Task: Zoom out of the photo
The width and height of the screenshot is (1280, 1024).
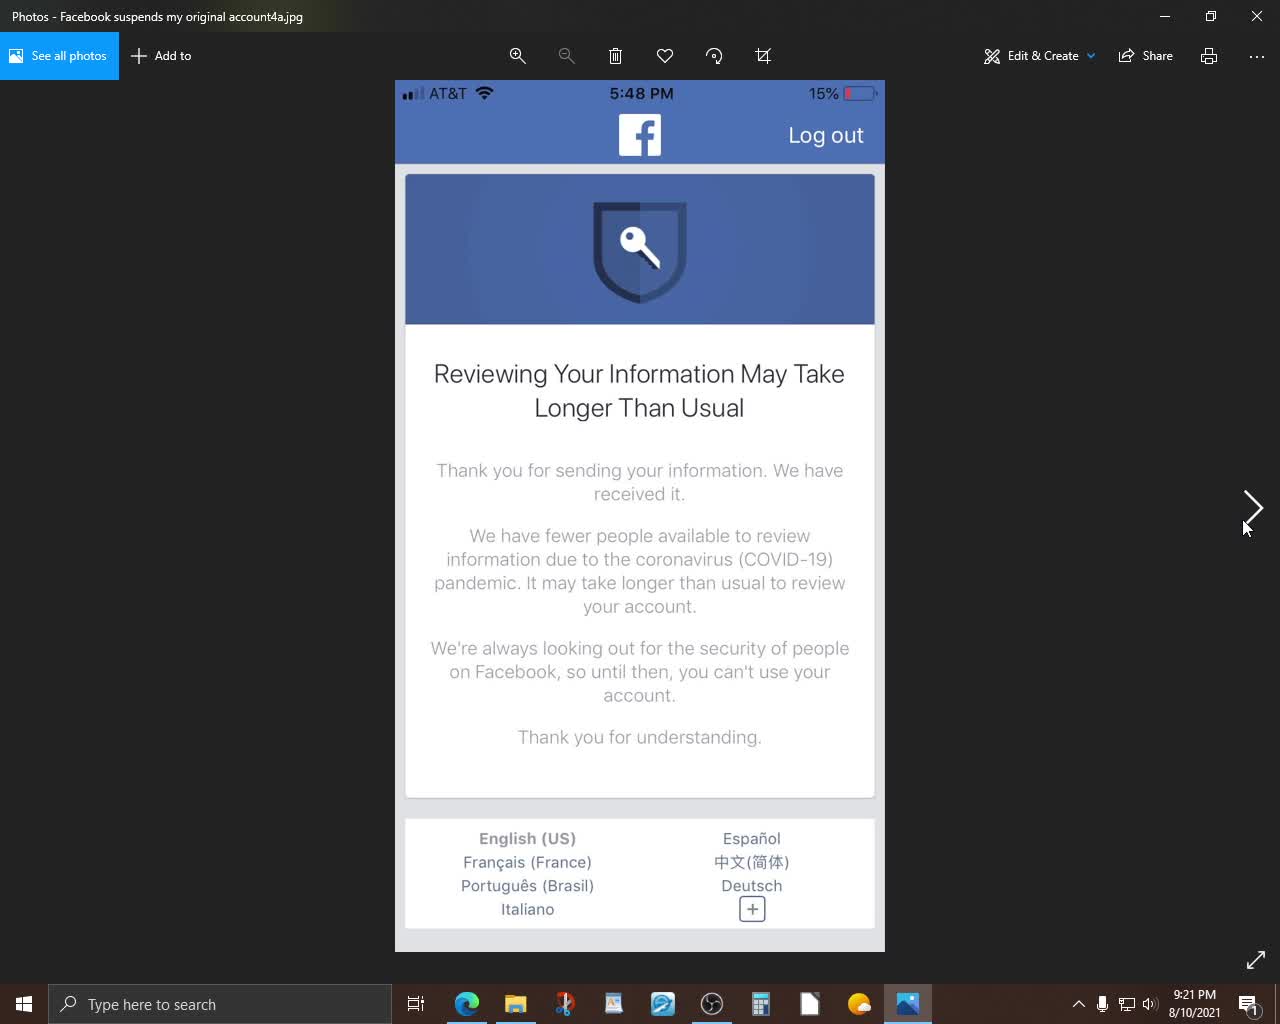Action: coord(567,56)
